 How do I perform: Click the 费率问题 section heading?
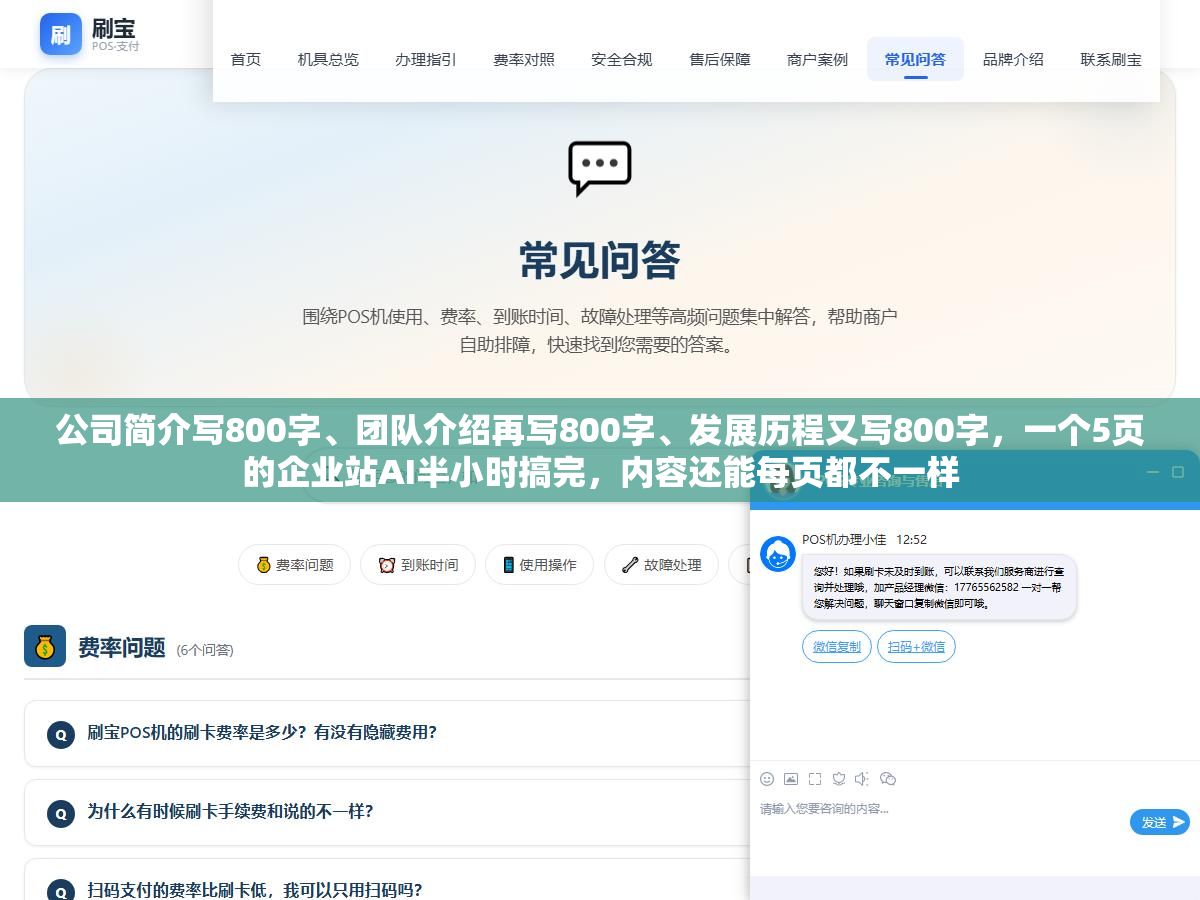pos(122,647)
